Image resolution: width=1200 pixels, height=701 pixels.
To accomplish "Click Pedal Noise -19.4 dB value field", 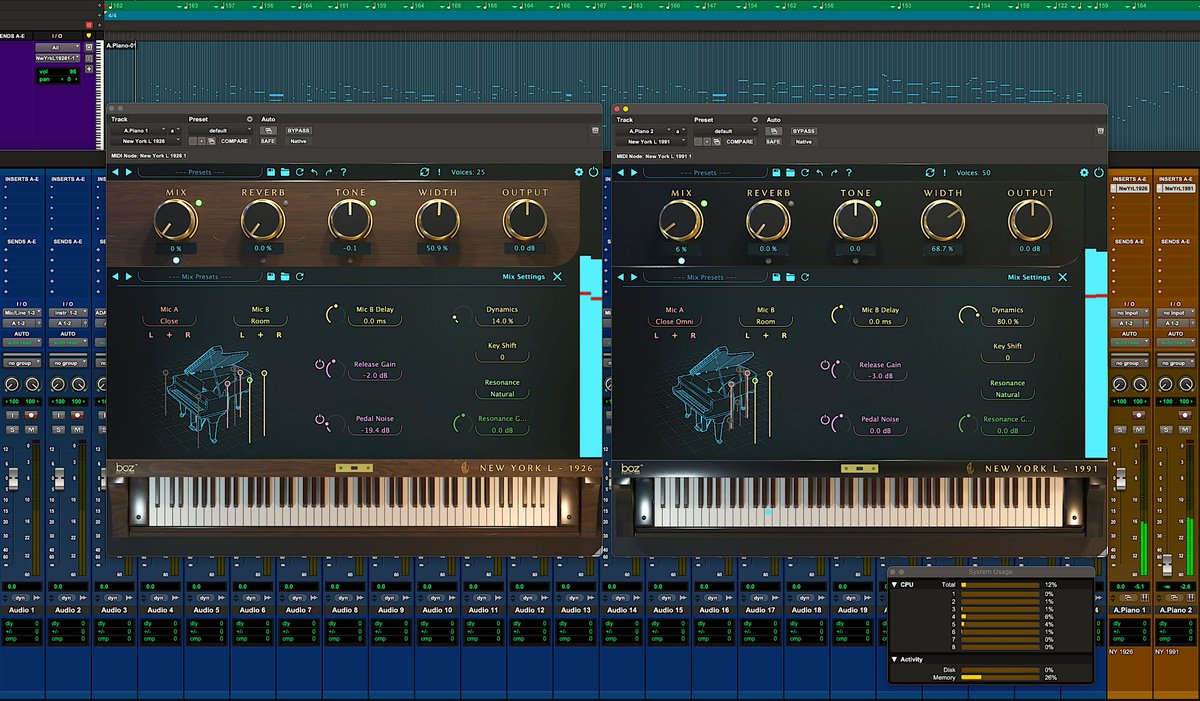I will (x=375, y=430).
